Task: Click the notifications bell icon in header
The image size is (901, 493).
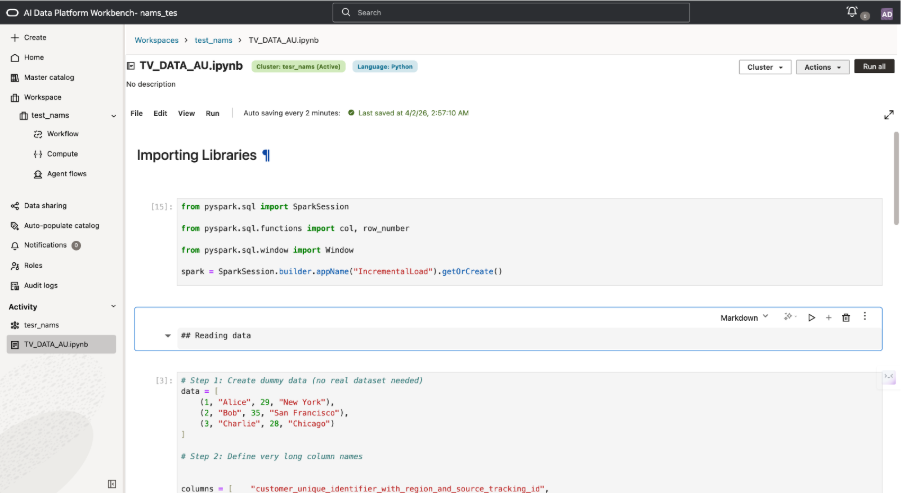Action: 852,12
